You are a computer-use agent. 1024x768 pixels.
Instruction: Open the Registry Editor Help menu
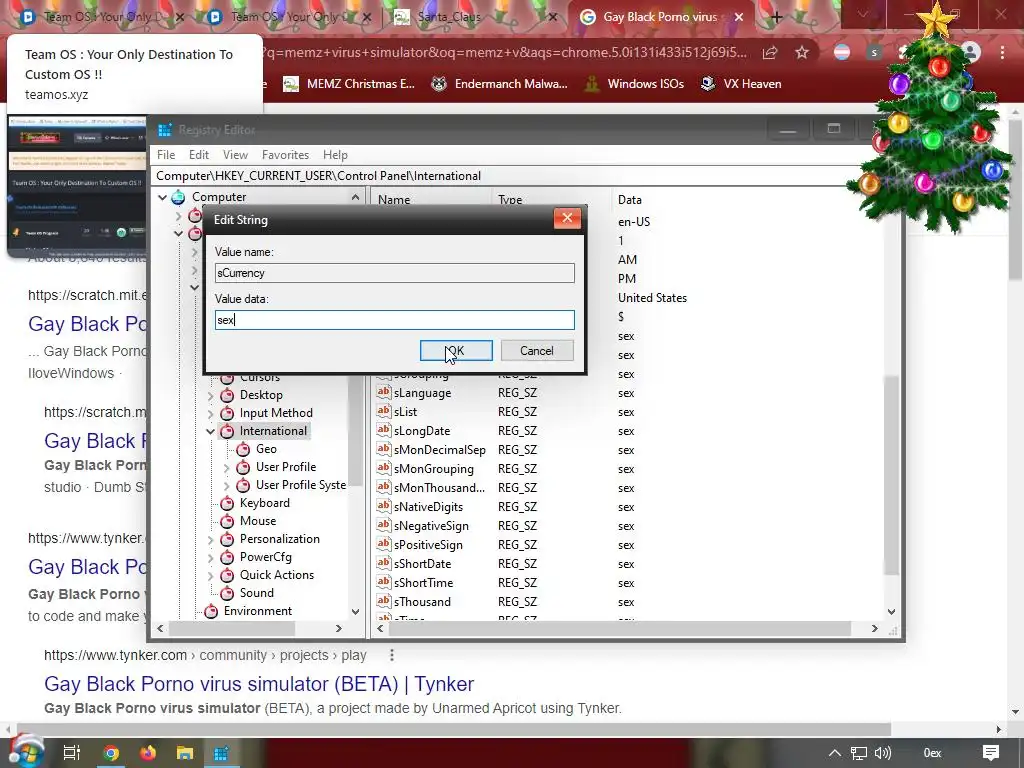[x=335, y=155]
